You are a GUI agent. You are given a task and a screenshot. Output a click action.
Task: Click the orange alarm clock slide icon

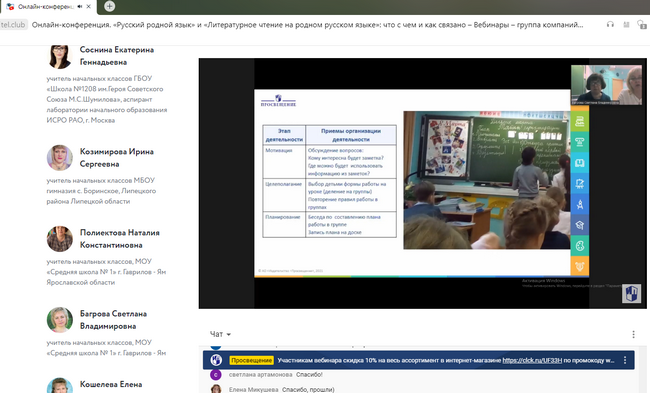pos(580,266)
